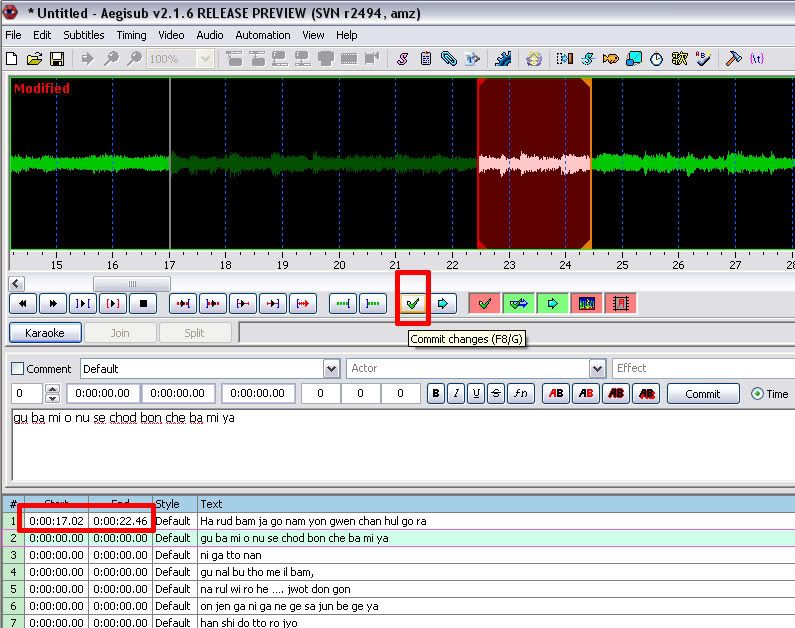Click the Commit changes green checkmark icon
The height and width of the screenshot is (628, 795).
(413, 303)
